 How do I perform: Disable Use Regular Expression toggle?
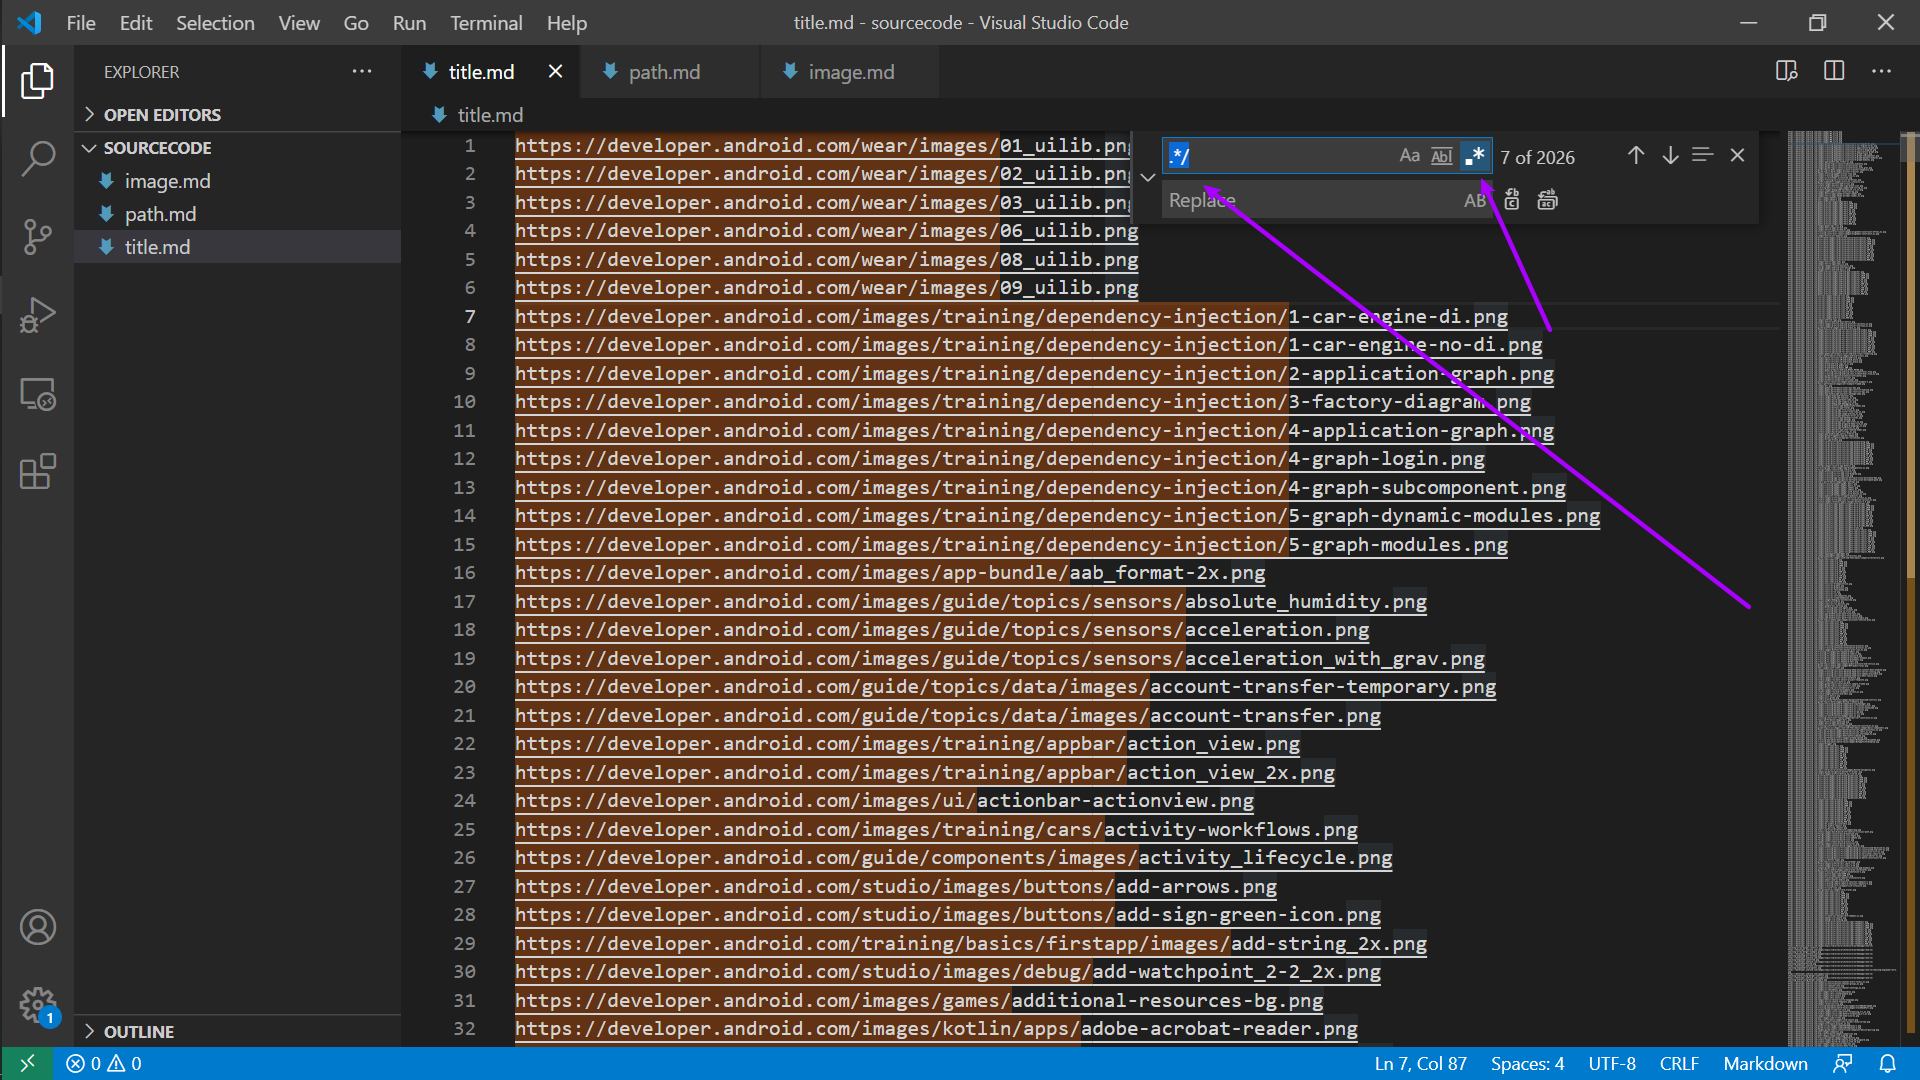click(1474, 156)
